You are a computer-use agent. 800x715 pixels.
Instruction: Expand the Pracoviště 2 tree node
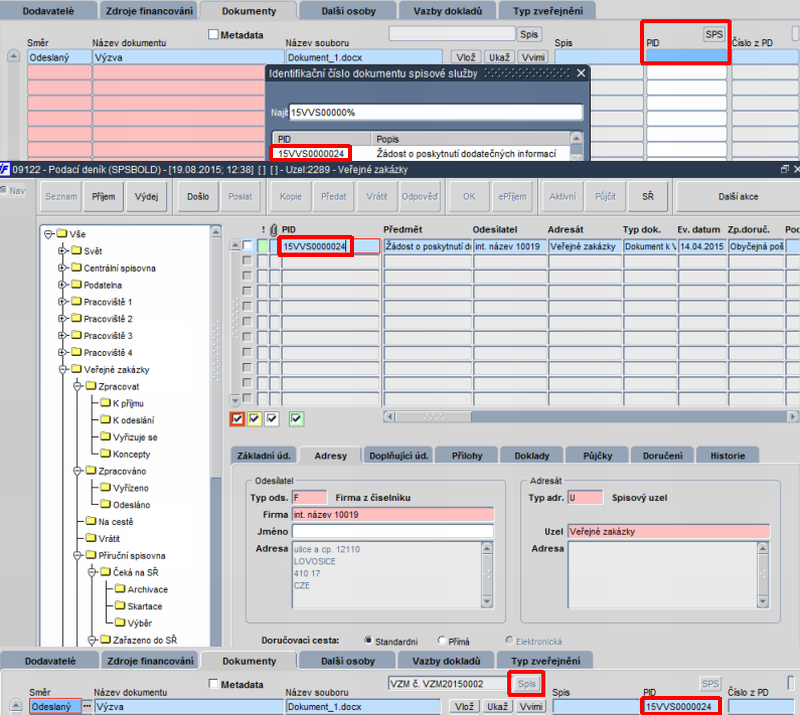coord(62,318)
